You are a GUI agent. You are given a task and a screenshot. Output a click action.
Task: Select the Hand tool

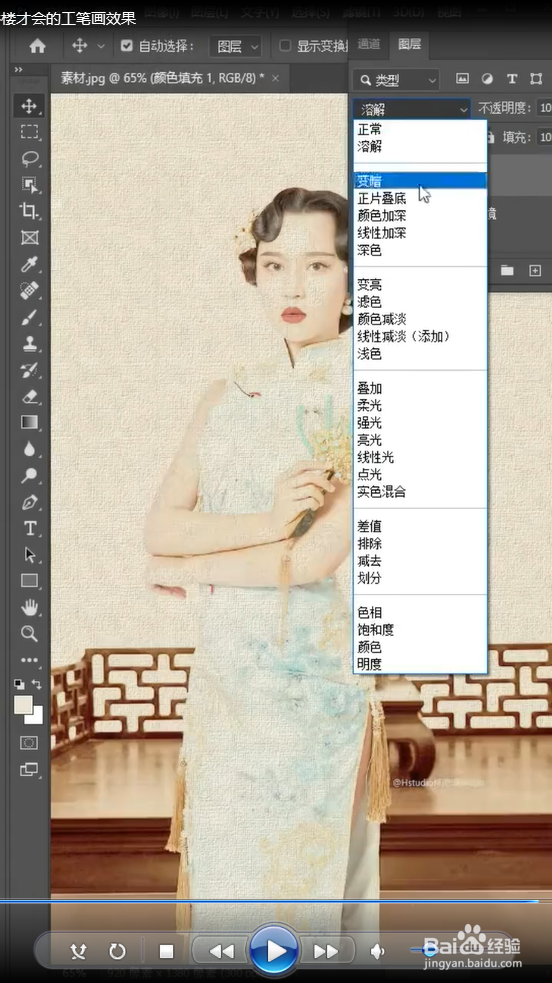pyautogui.click(x=29, y=607)
